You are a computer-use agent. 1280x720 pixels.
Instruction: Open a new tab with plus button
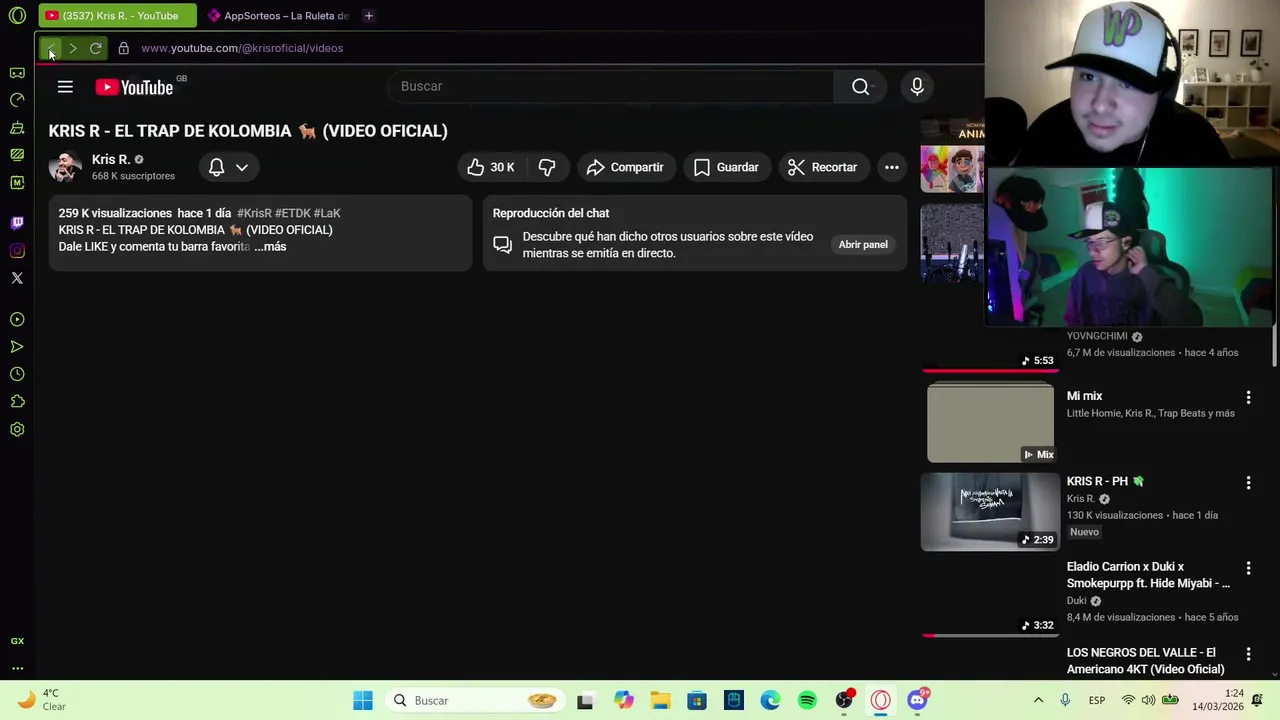[369, 16]
